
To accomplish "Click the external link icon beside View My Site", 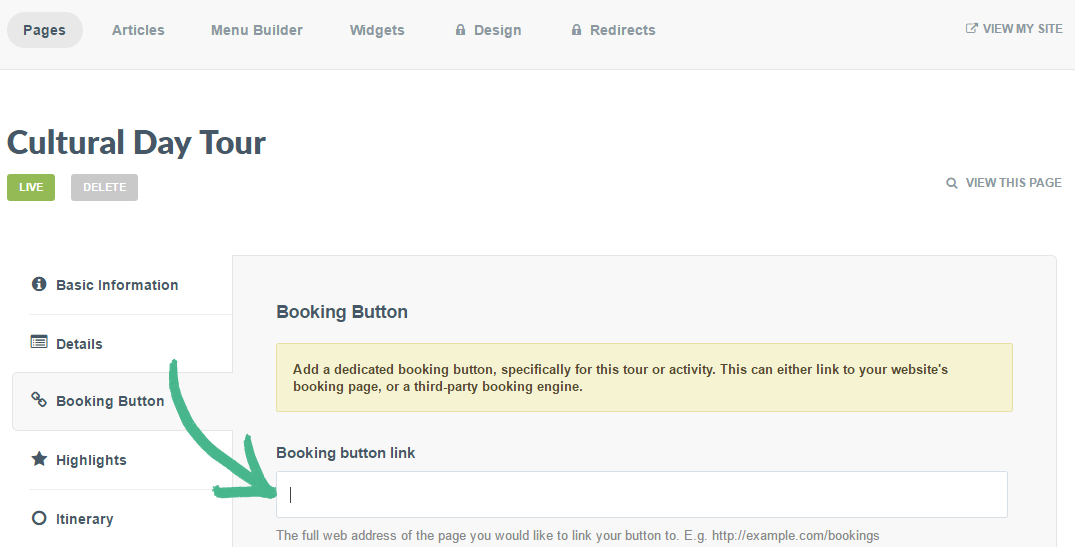I will (x=971, y=29).
